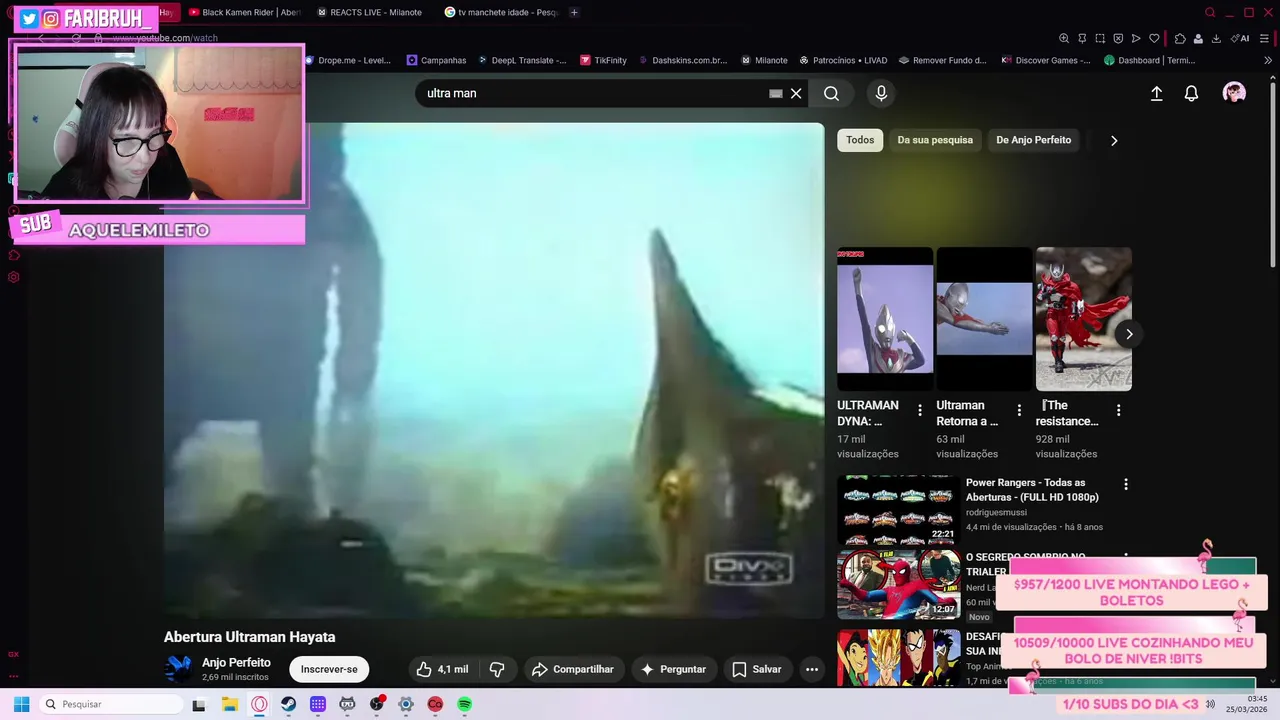Open the browser downloads icon

1216,38
